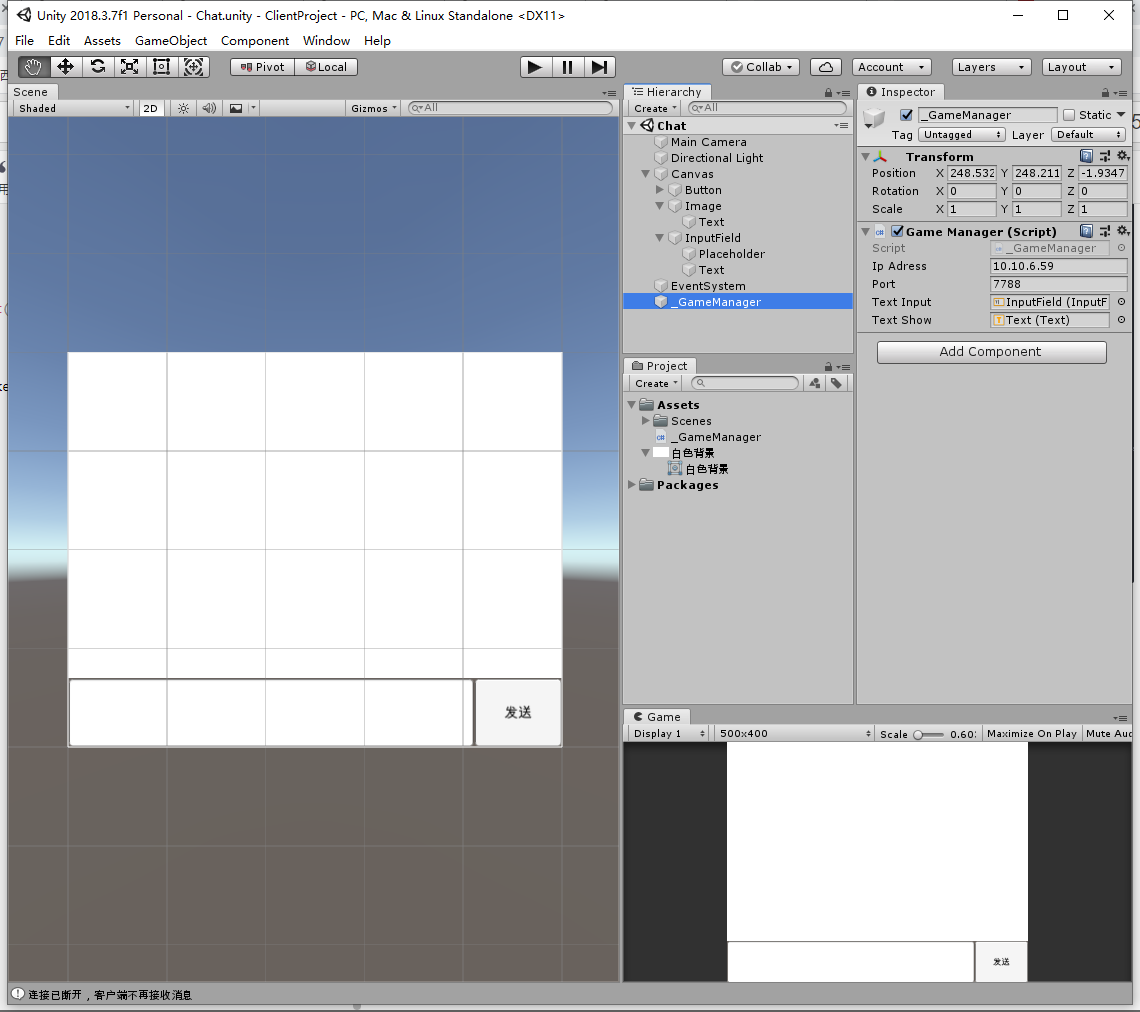This screenshot has height=1012, width=1140.
Task: Open the Layers dropdown
Action: coord(992,67)
